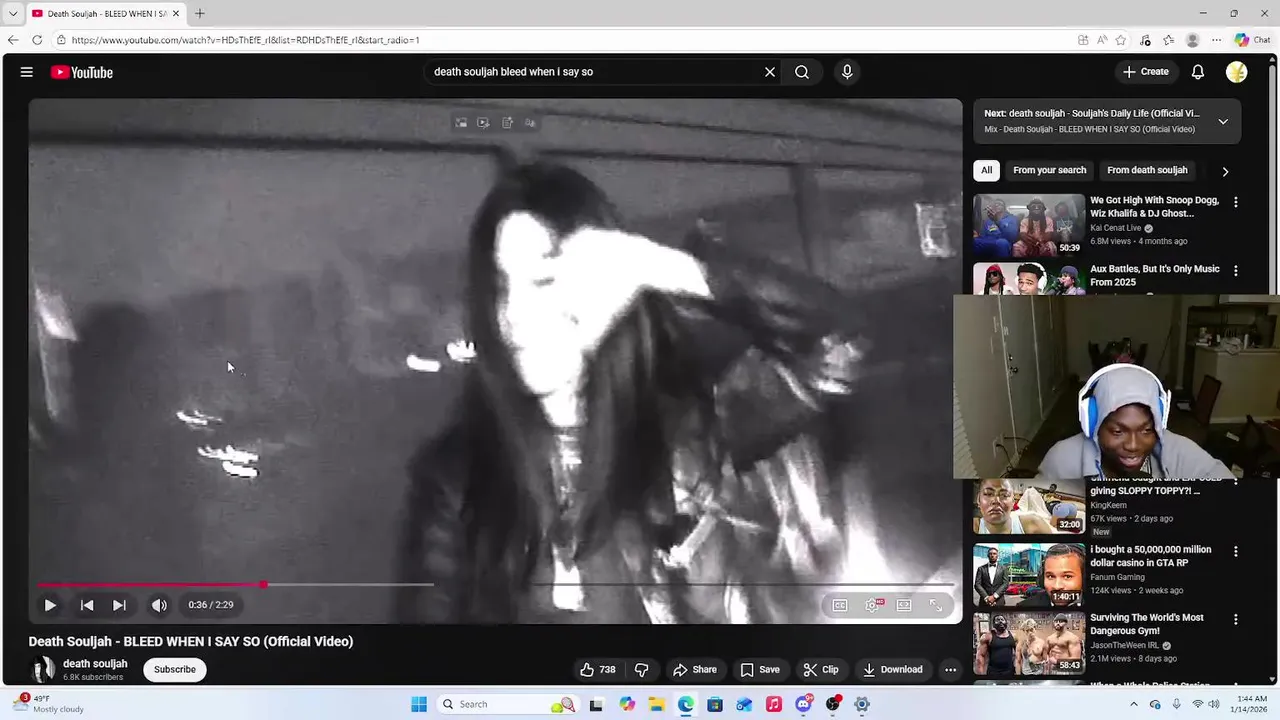Skip to the previous video
This screenshot has width=1280, height=720.
pyautogui.click(x=87, y=605)
